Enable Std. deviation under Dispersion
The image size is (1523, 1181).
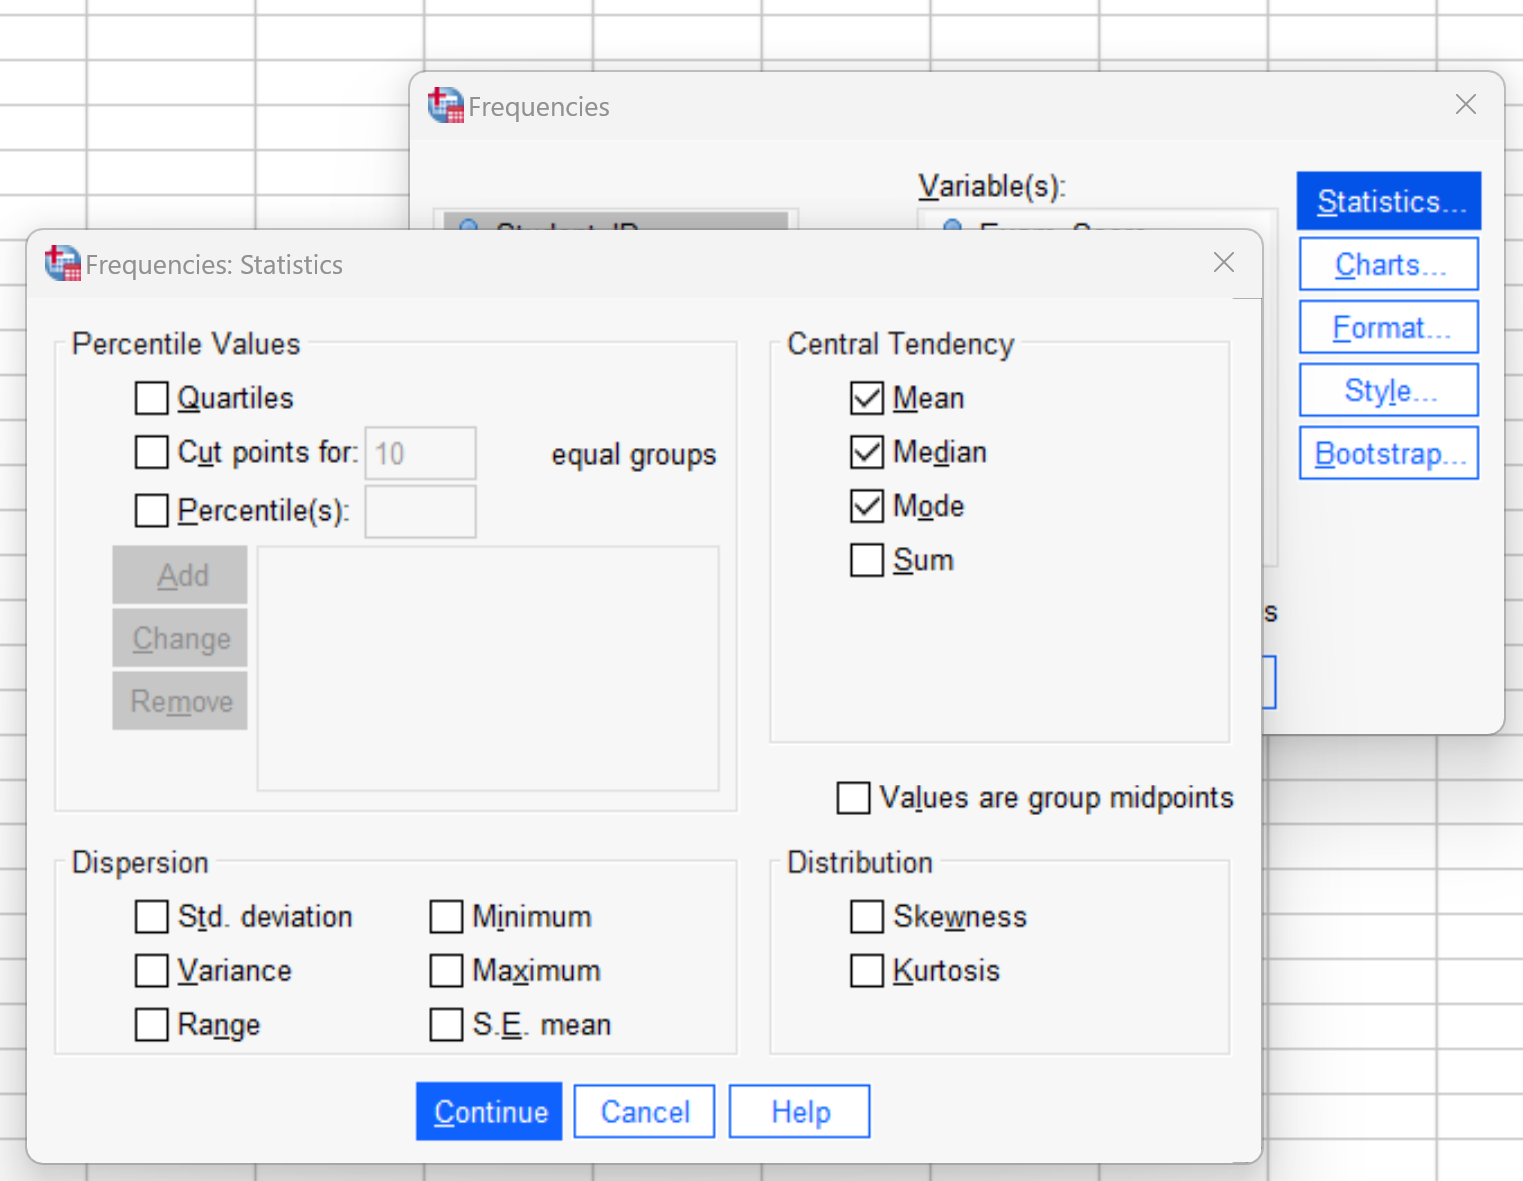(x=151, y=916)
